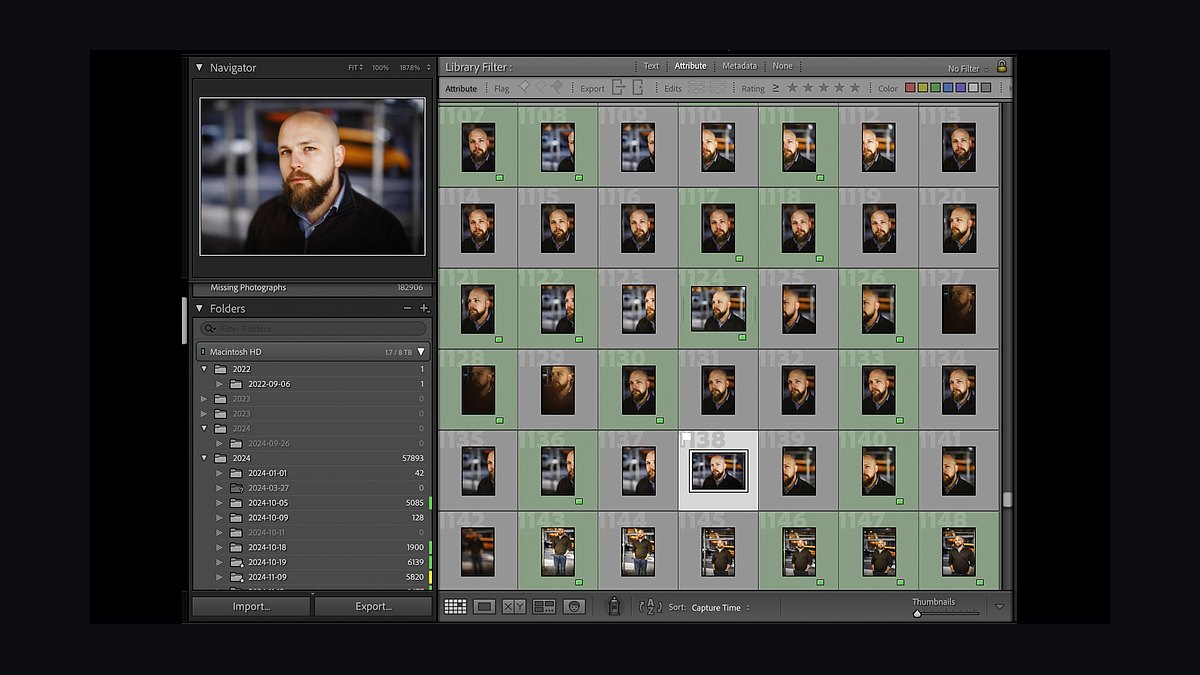Select the 2024-10-05 folder row
The image size is (1200, 675).
tap(313, 503)
